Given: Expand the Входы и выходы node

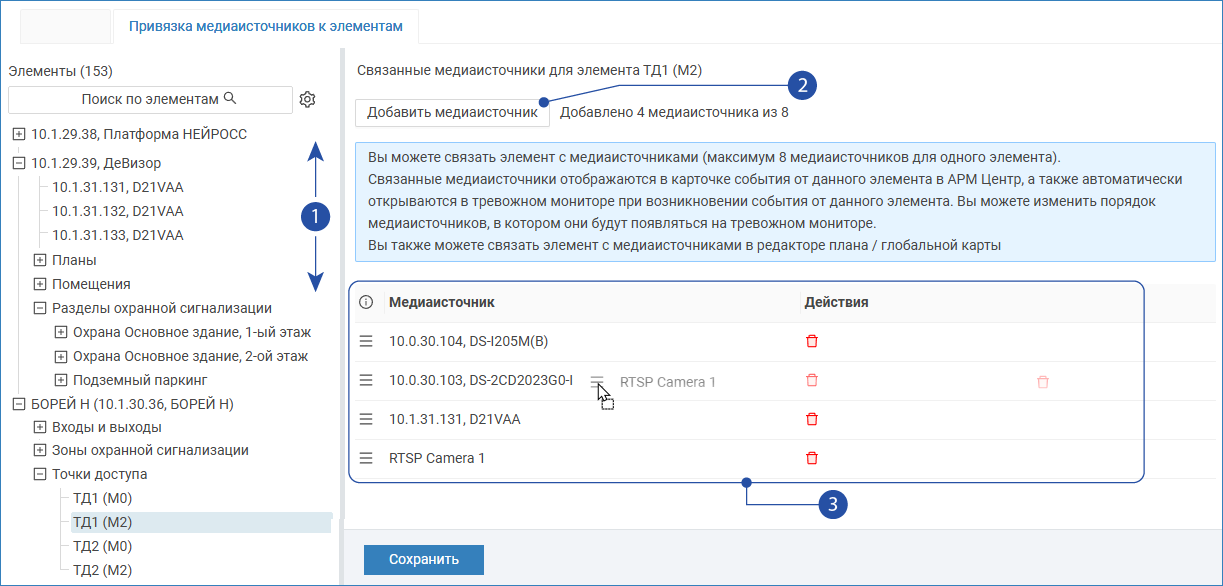Looking at the screenshot, I should [40, 427].
